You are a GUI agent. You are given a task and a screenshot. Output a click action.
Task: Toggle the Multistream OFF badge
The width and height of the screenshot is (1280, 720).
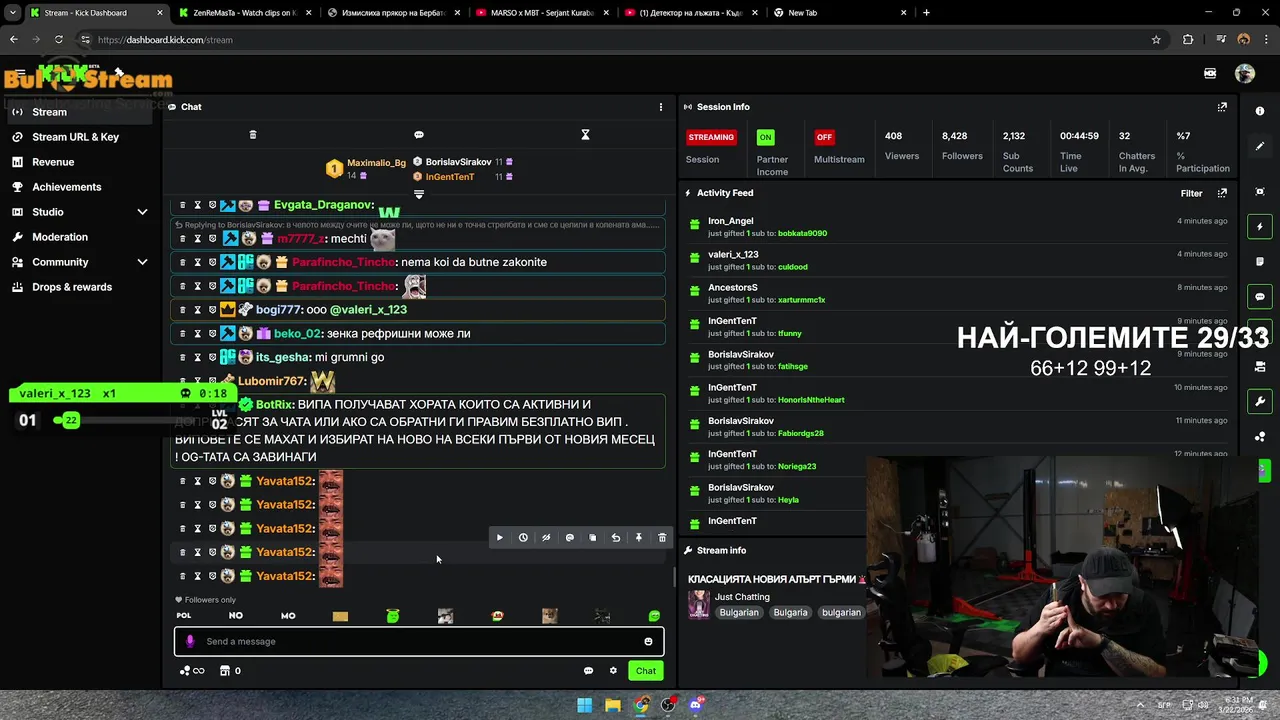[824, 137]
